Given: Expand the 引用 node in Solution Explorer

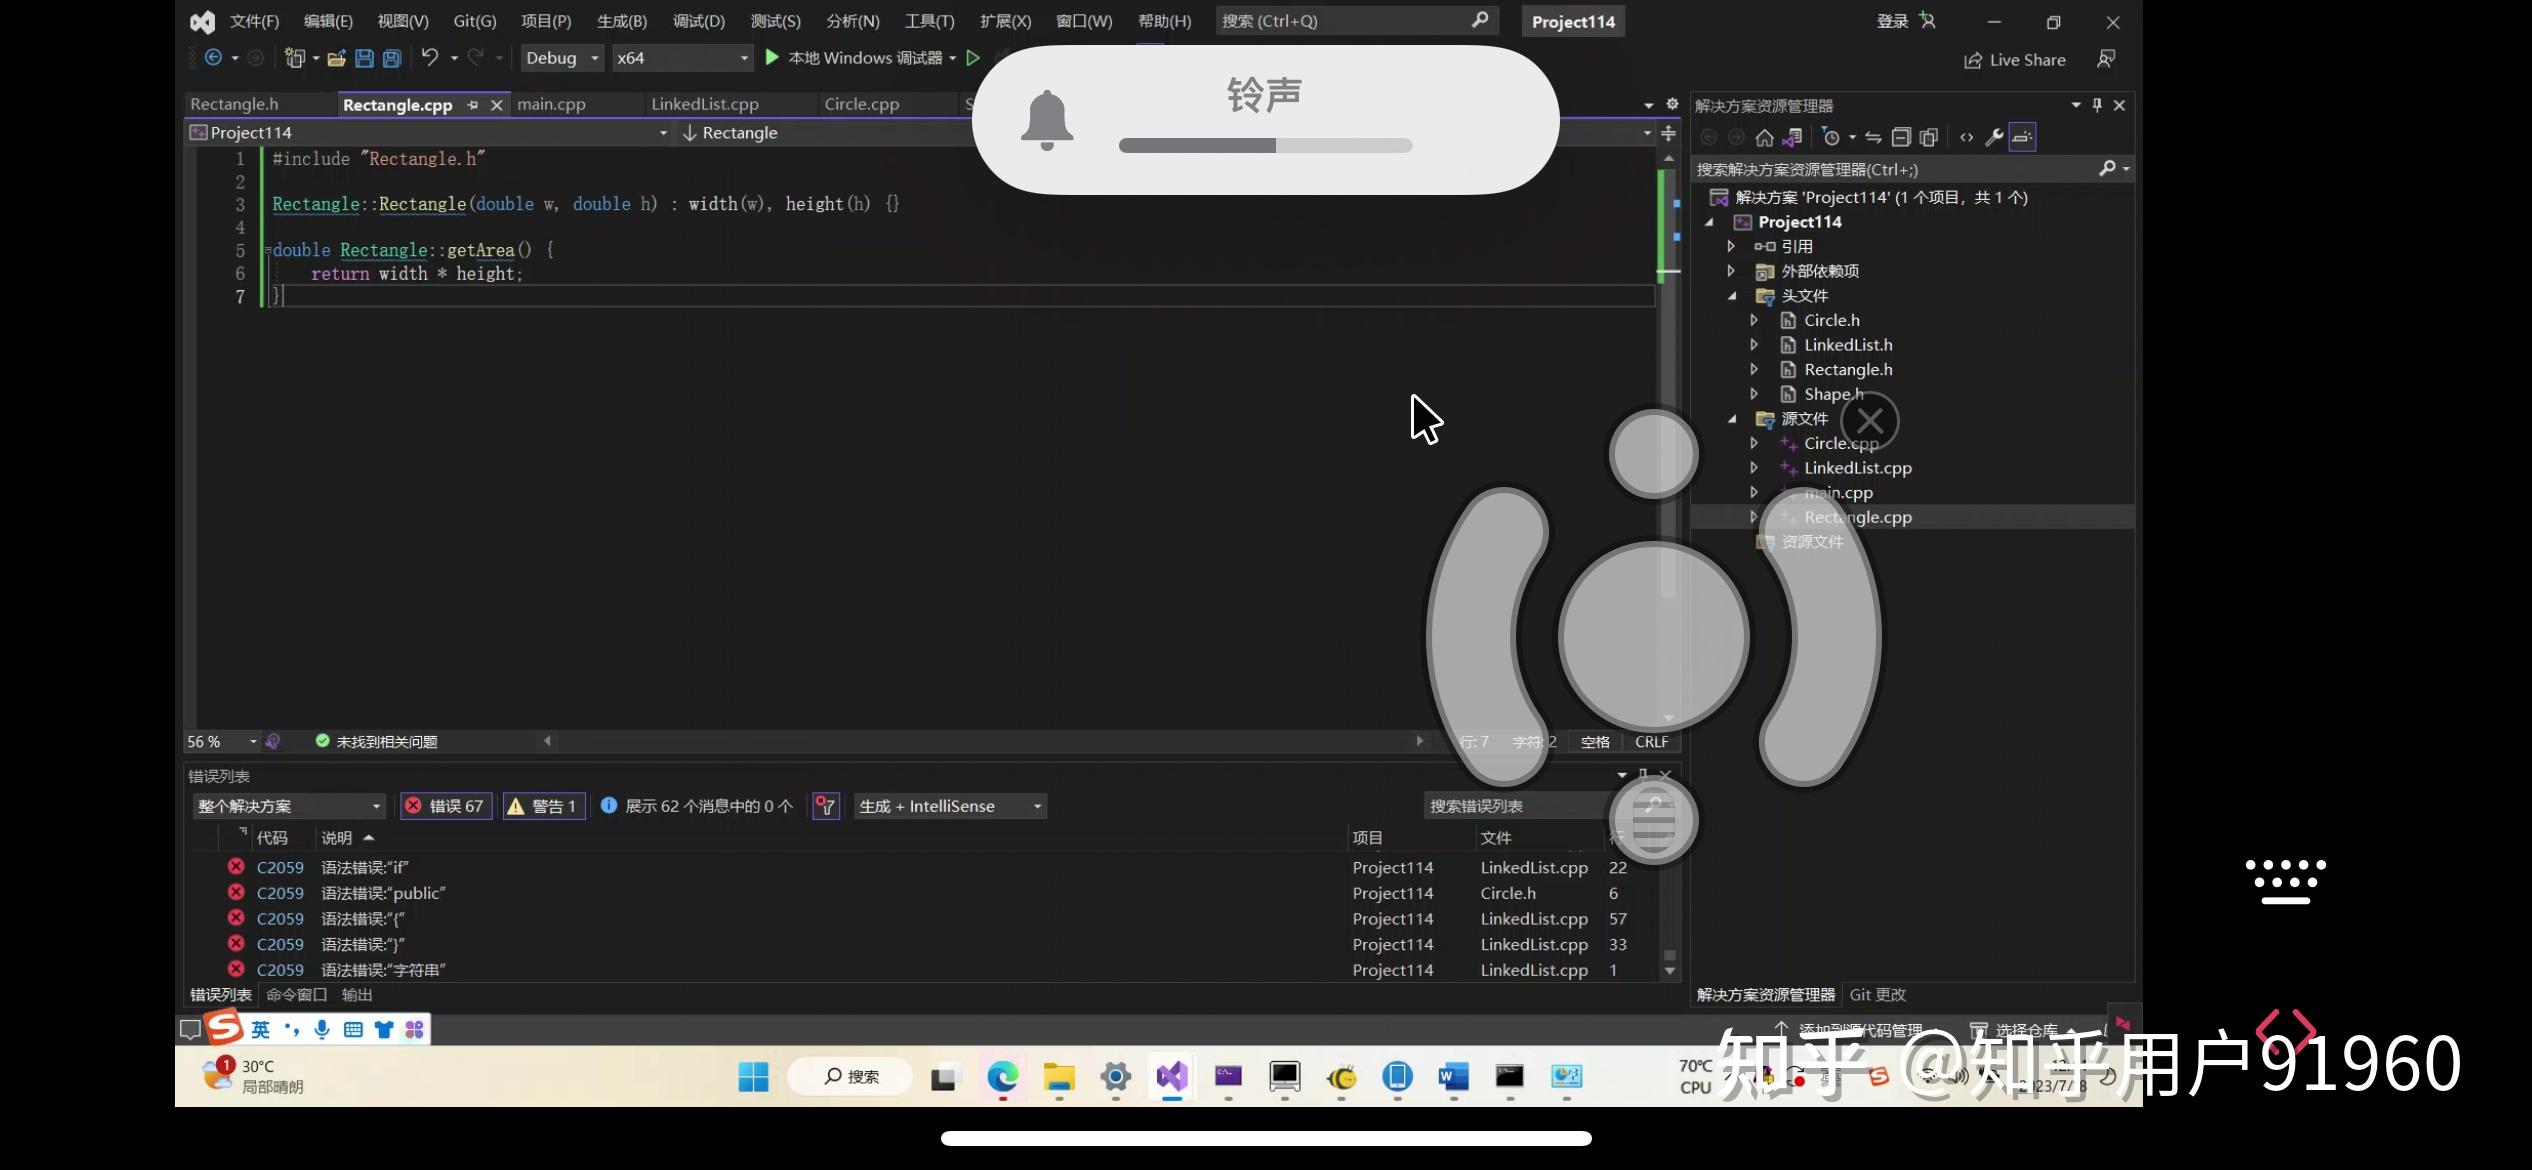Looking at the screenshot, I should click(x=1731, y=246).
